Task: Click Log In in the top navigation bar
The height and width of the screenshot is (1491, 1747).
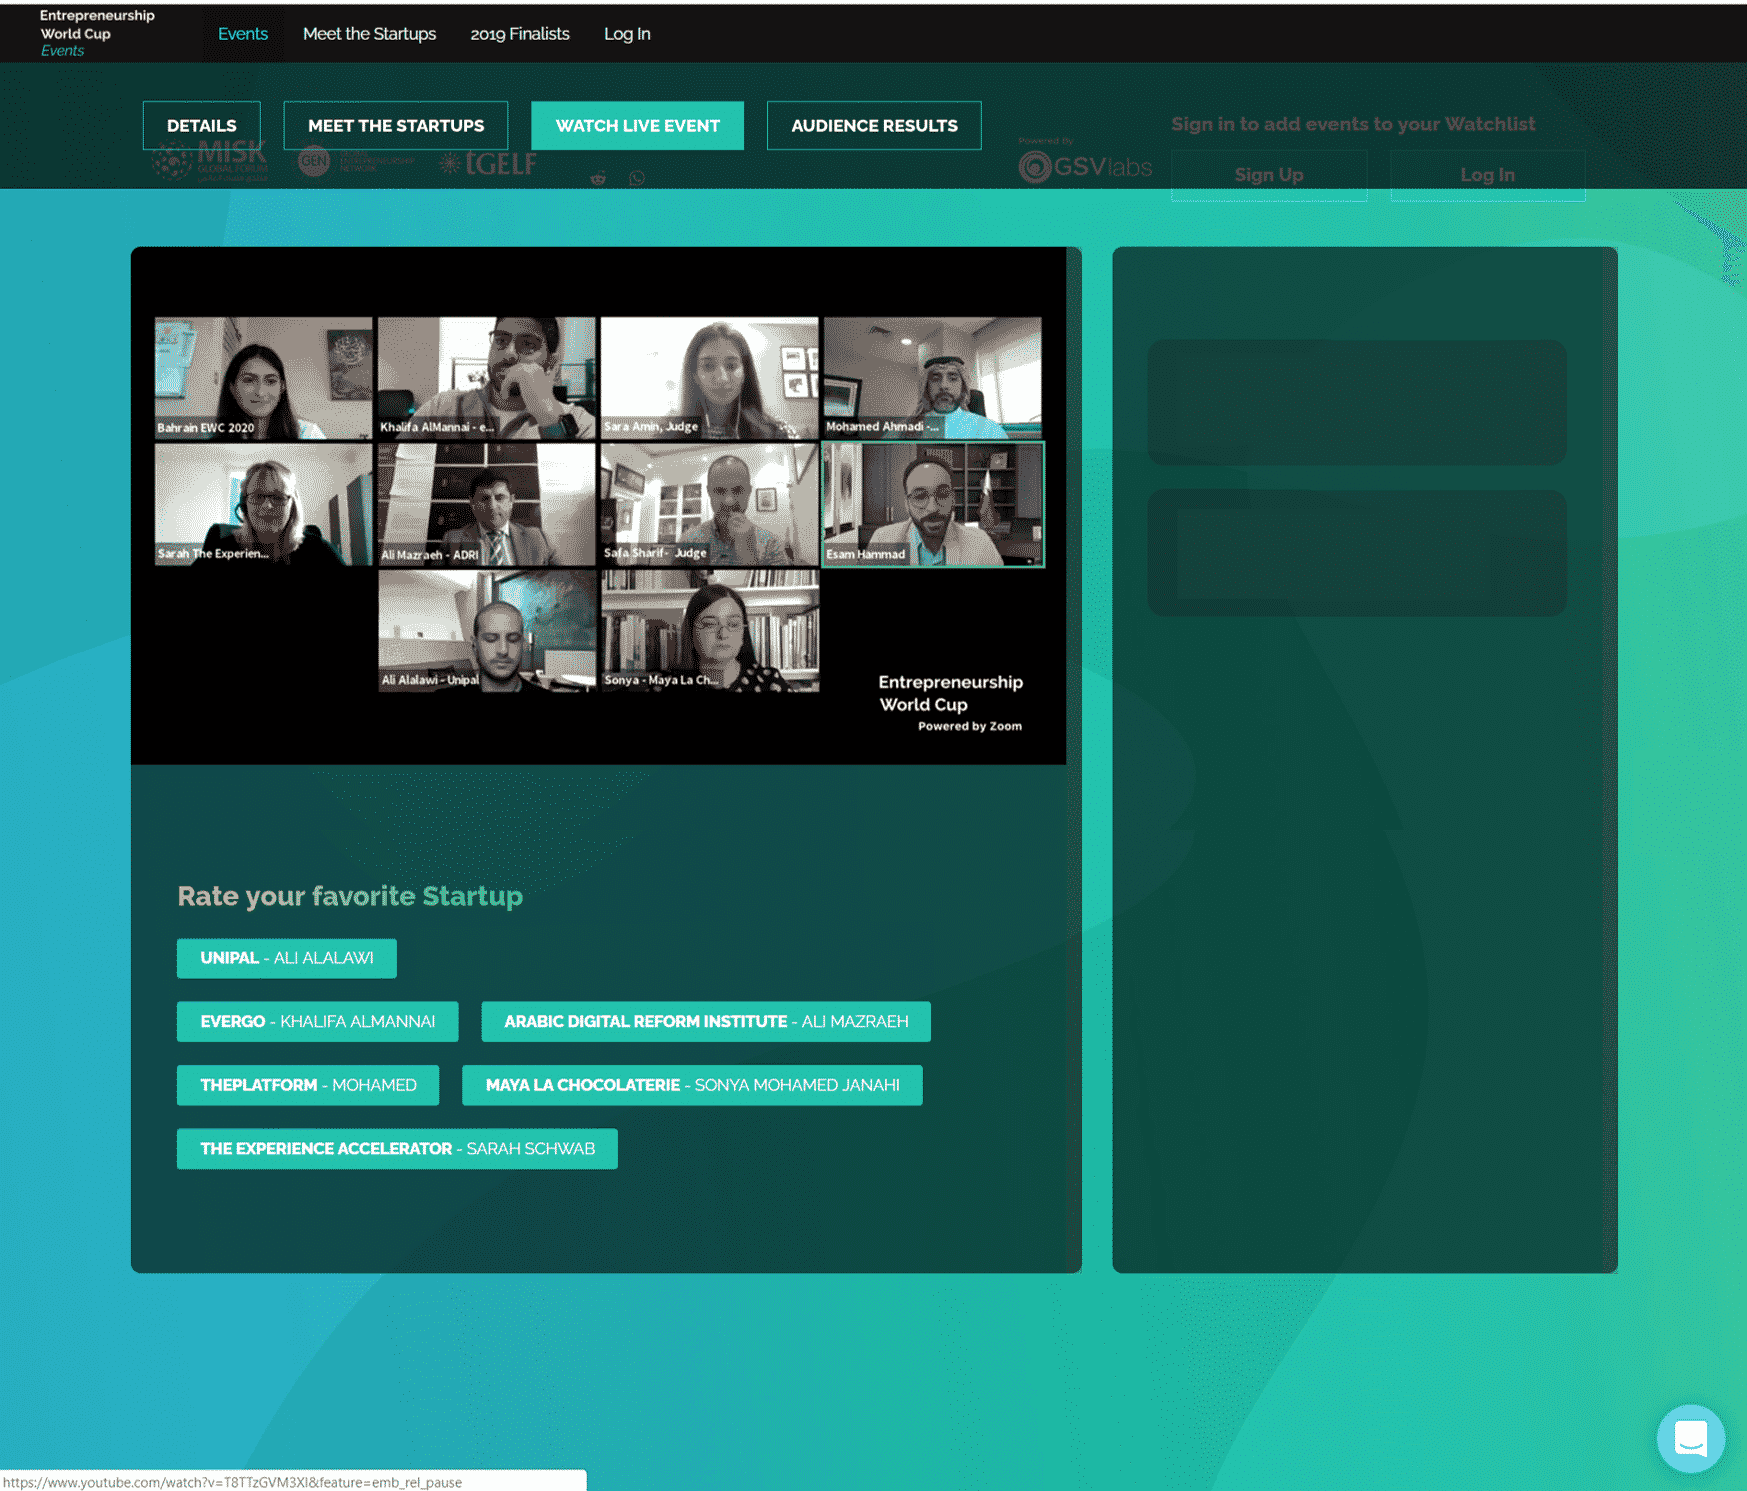Action: (627, 34)
